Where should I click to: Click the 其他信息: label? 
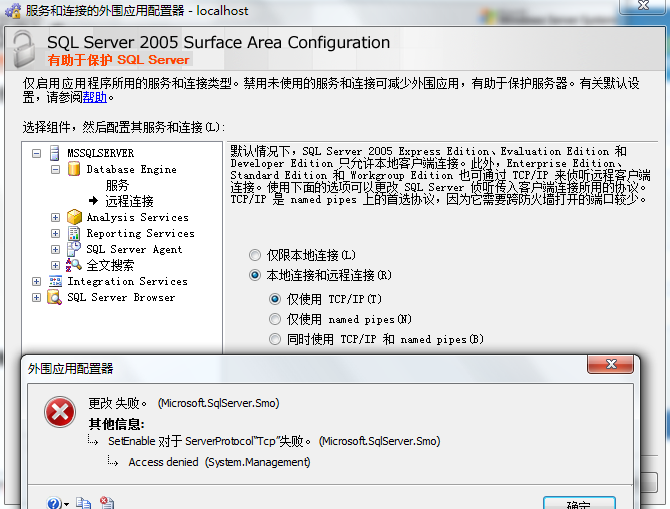116,424
